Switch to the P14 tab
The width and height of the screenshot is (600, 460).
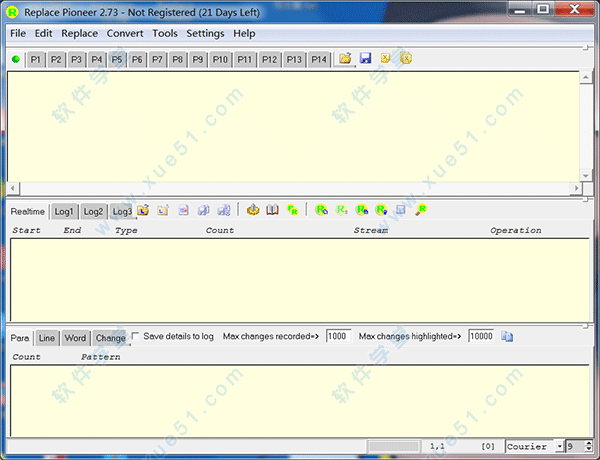pyautogui.click(x=319, y=60)
